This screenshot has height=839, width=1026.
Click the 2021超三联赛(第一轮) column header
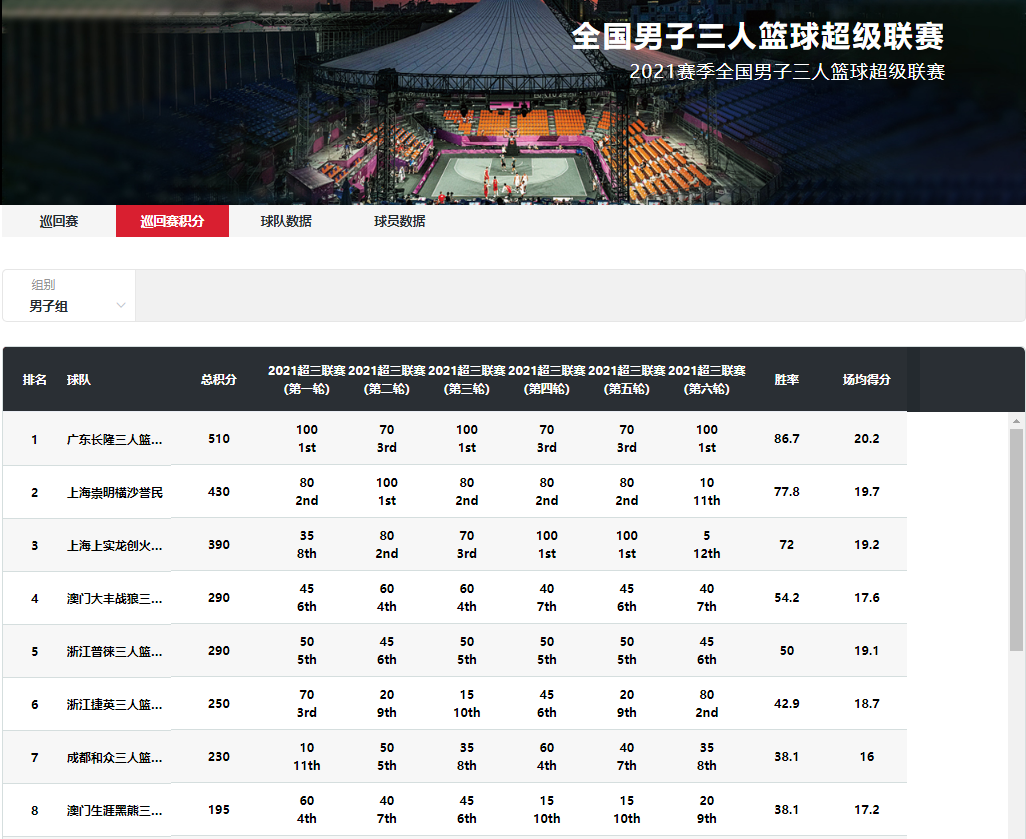pos(307,380)
